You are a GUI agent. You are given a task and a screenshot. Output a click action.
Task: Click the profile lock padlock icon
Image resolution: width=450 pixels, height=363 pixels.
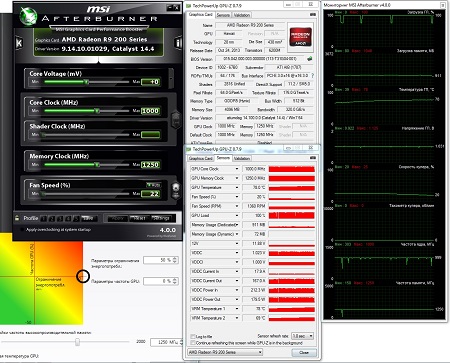(x=17, y=218)
